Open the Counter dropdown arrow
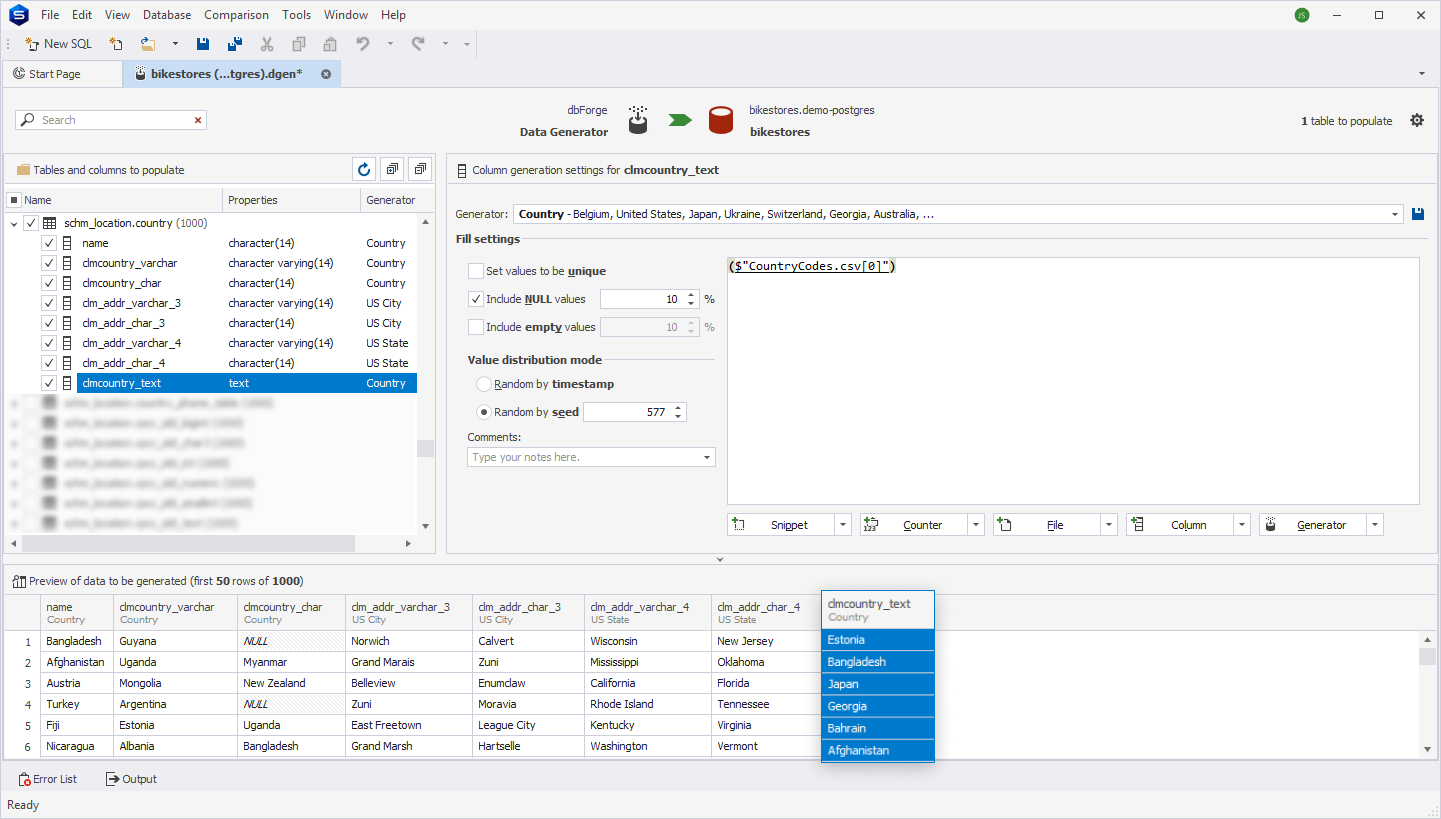Image resolution: width=1441 pixels, height=819 pixels. tap(976, 525)
